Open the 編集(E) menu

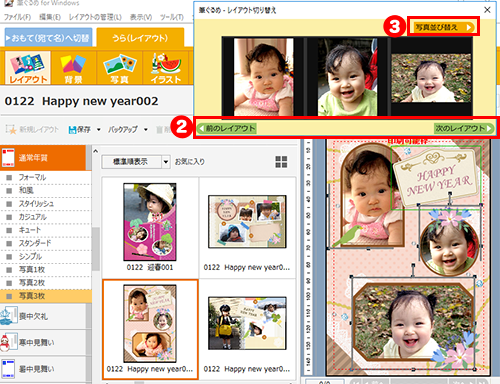click(50, 17)
